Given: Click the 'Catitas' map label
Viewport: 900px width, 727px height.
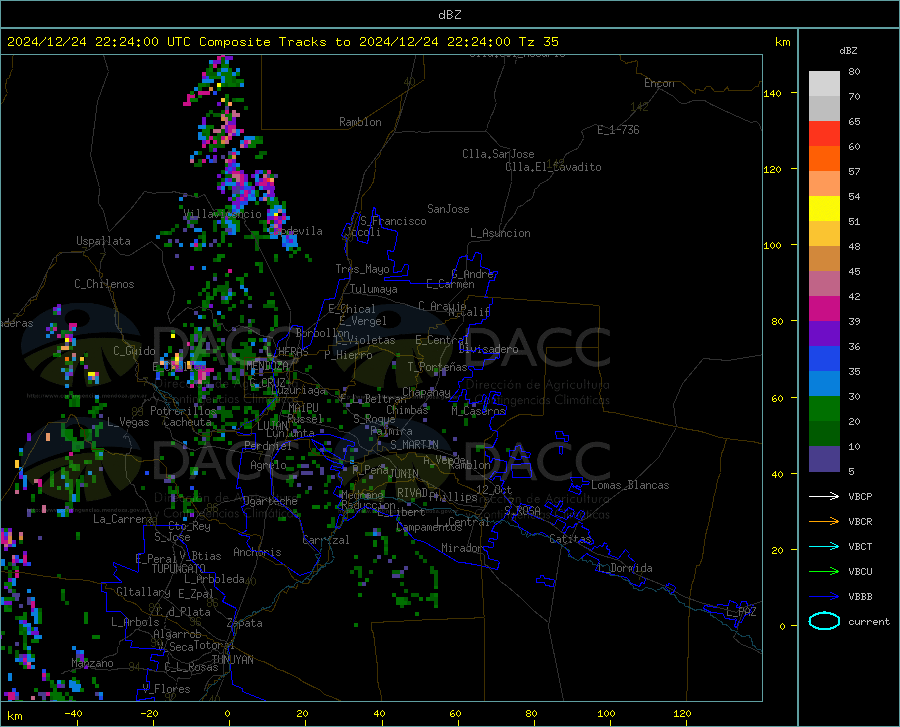Looking at the screenshot, I should tap(570, 539).
